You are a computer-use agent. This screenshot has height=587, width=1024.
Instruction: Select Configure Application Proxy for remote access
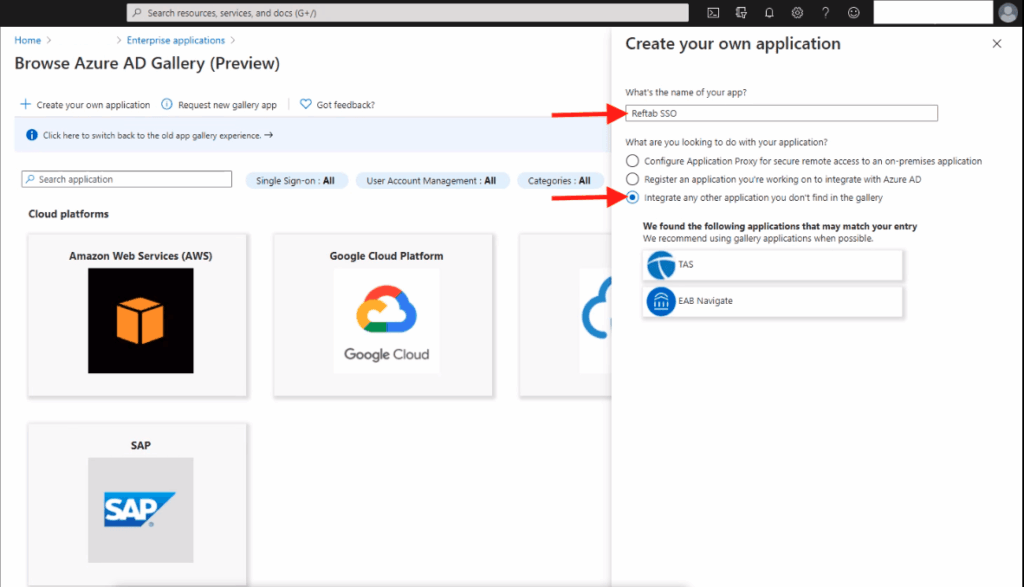[632, 160]
